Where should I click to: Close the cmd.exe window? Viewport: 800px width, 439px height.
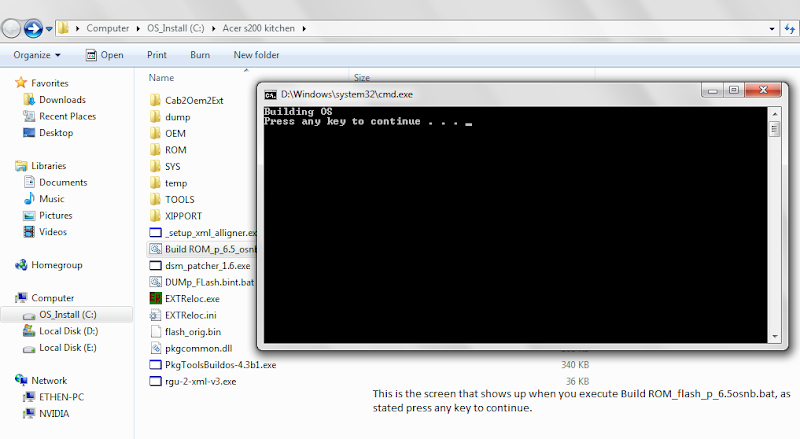(763, 90)
